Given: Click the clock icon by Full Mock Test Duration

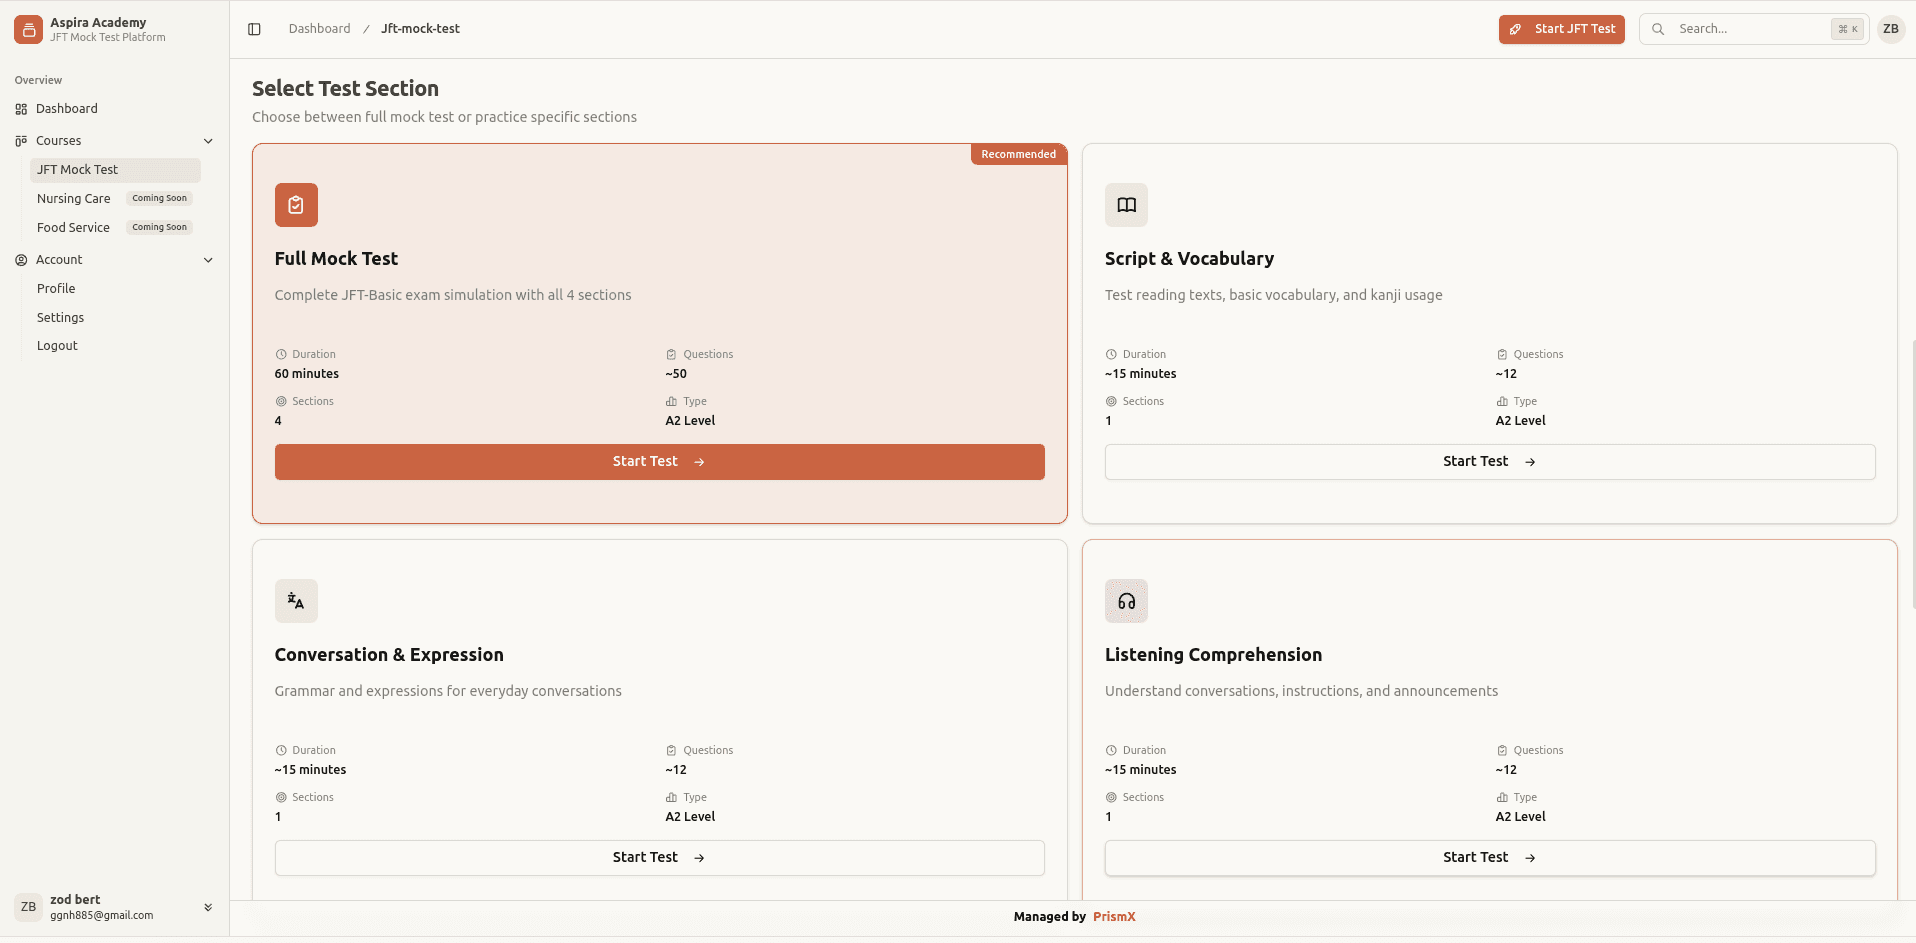Looking at the screenshot, I should click(281, 354).
